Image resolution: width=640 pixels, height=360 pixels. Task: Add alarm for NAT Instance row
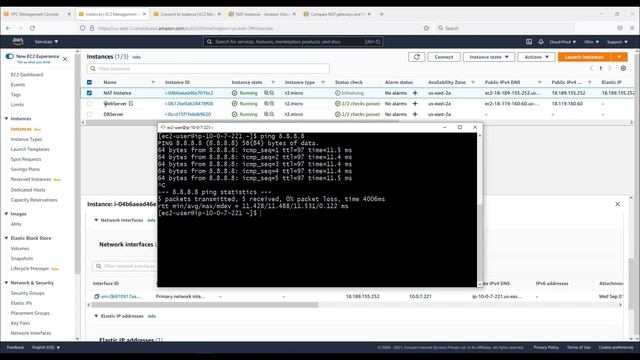415,93
